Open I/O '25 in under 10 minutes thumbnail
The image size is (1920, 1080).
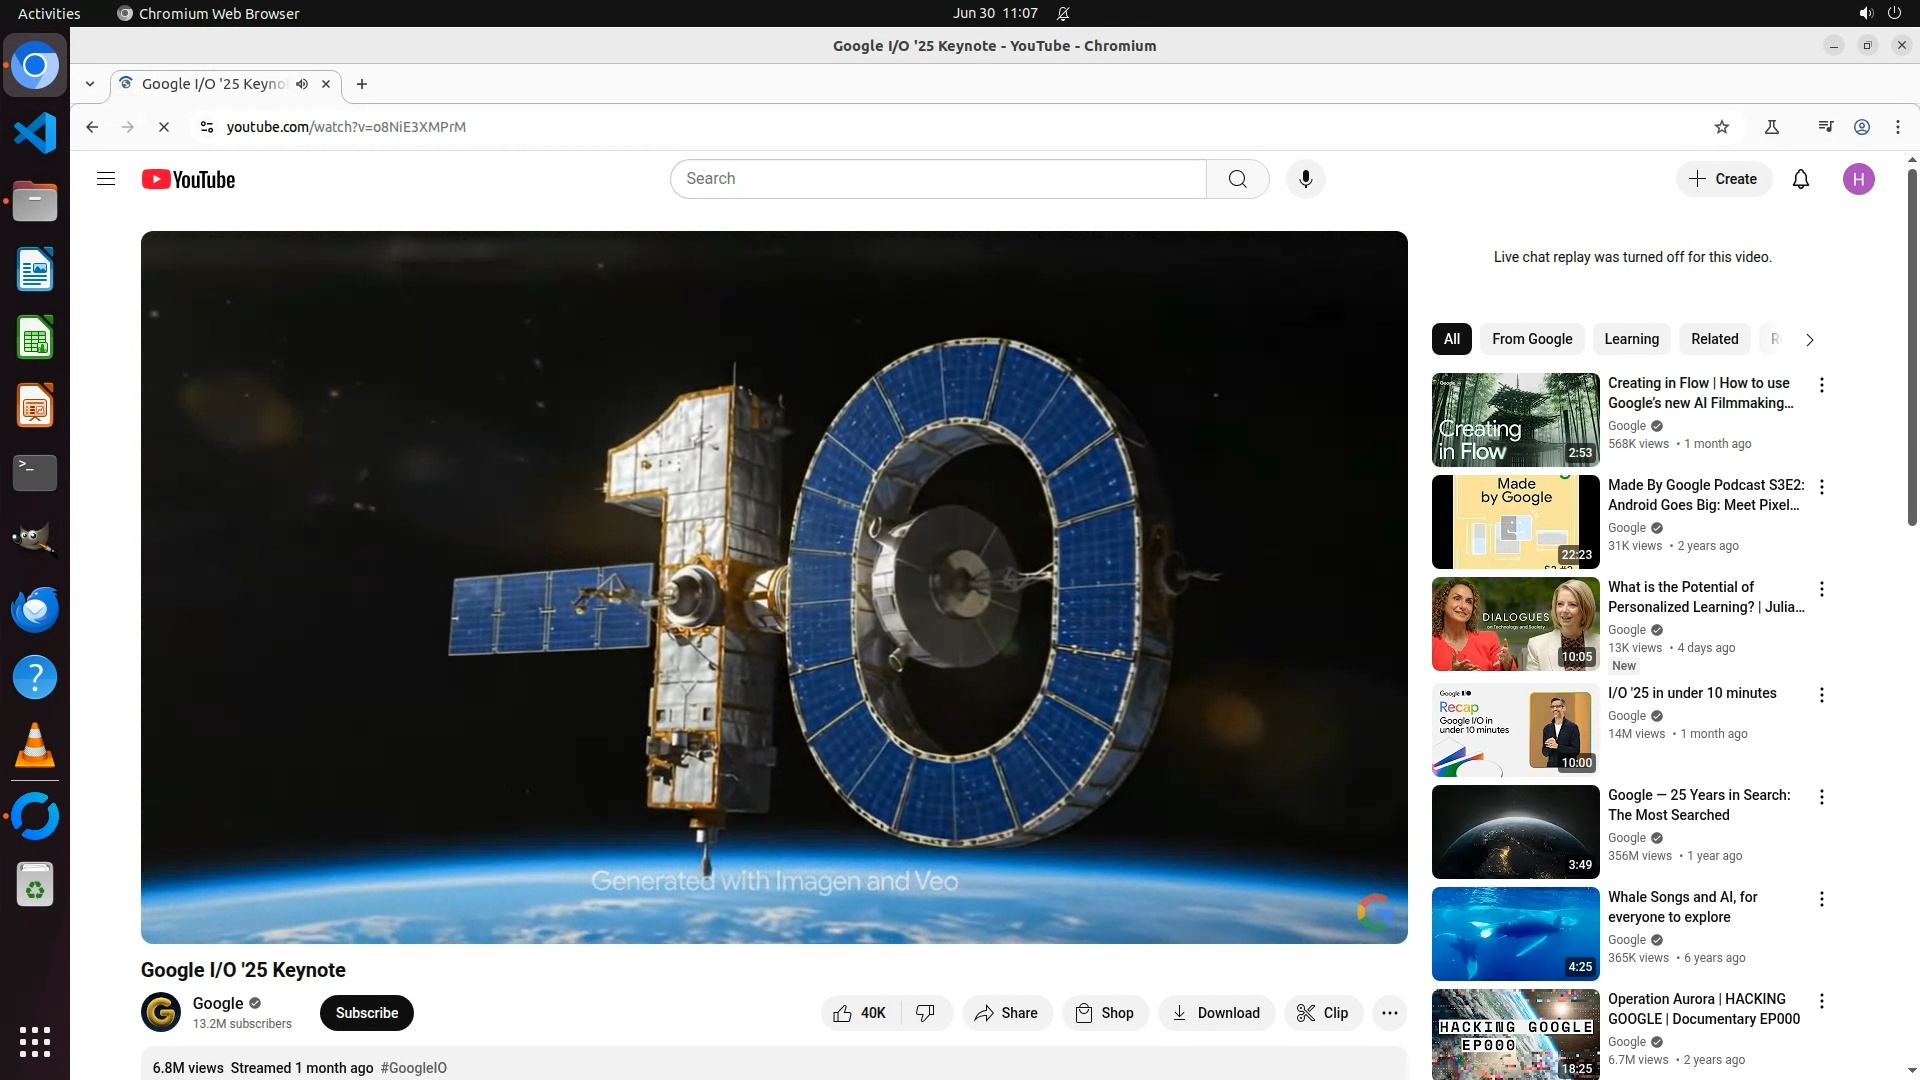coord(1515,730)
